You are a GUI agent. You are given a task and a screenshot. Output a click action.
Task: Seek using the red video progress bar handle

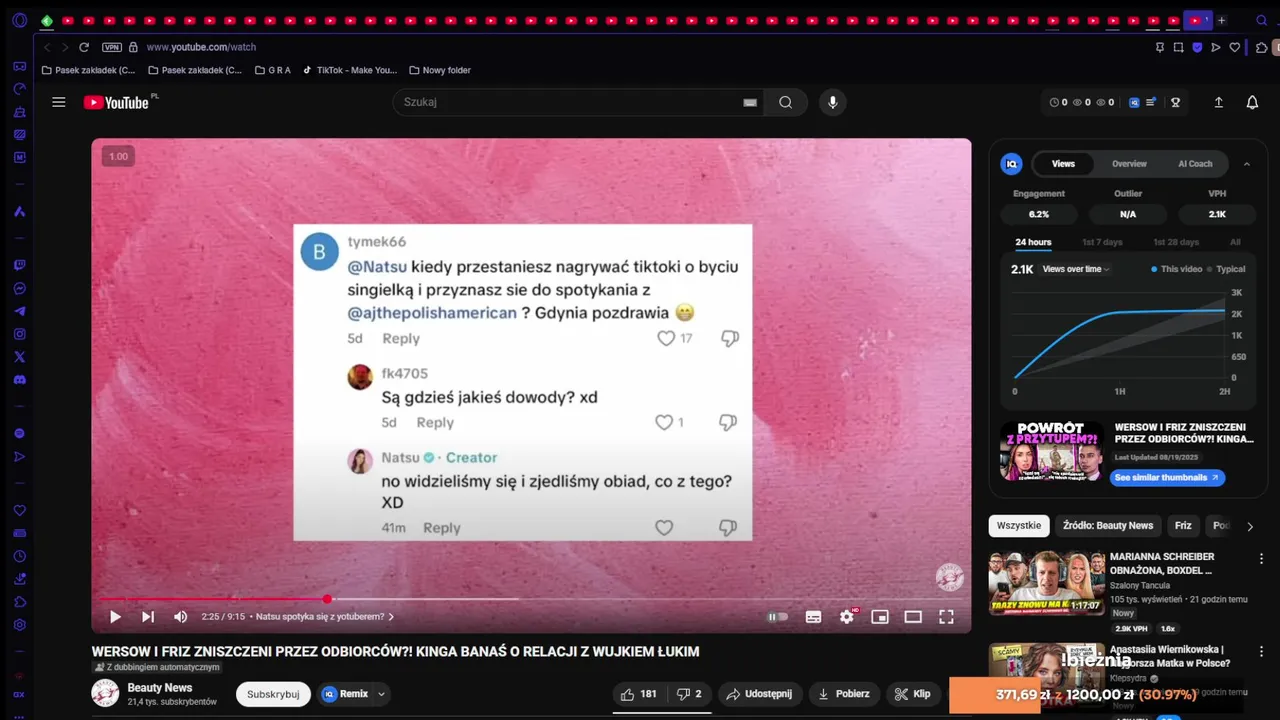click(327, 599)
